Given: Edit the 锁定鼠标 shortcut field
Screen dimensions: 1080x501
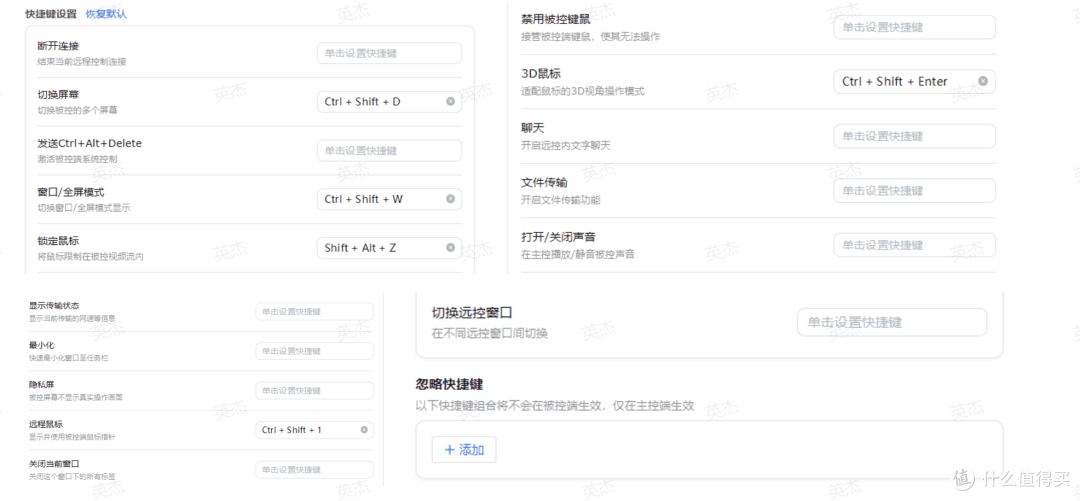Looking at the screenshot, I should point(389,247).
